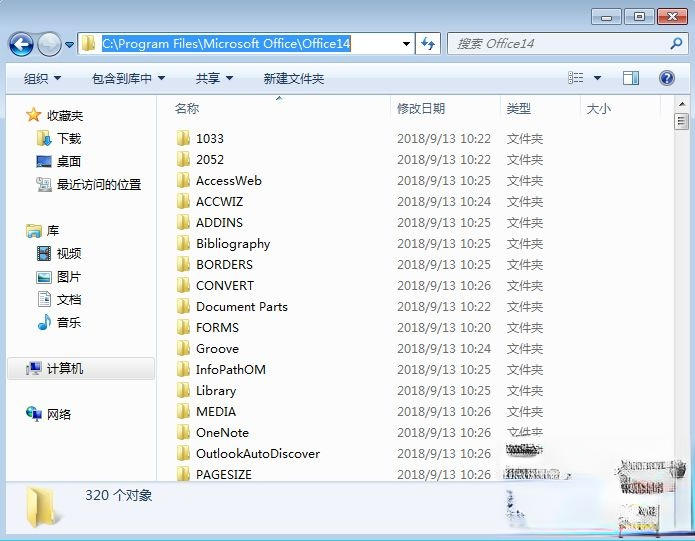Click the date 2018/9/13 10:20 for FORMS
Viewport: 695px width, 541px height.
click(x=444, y=327)
